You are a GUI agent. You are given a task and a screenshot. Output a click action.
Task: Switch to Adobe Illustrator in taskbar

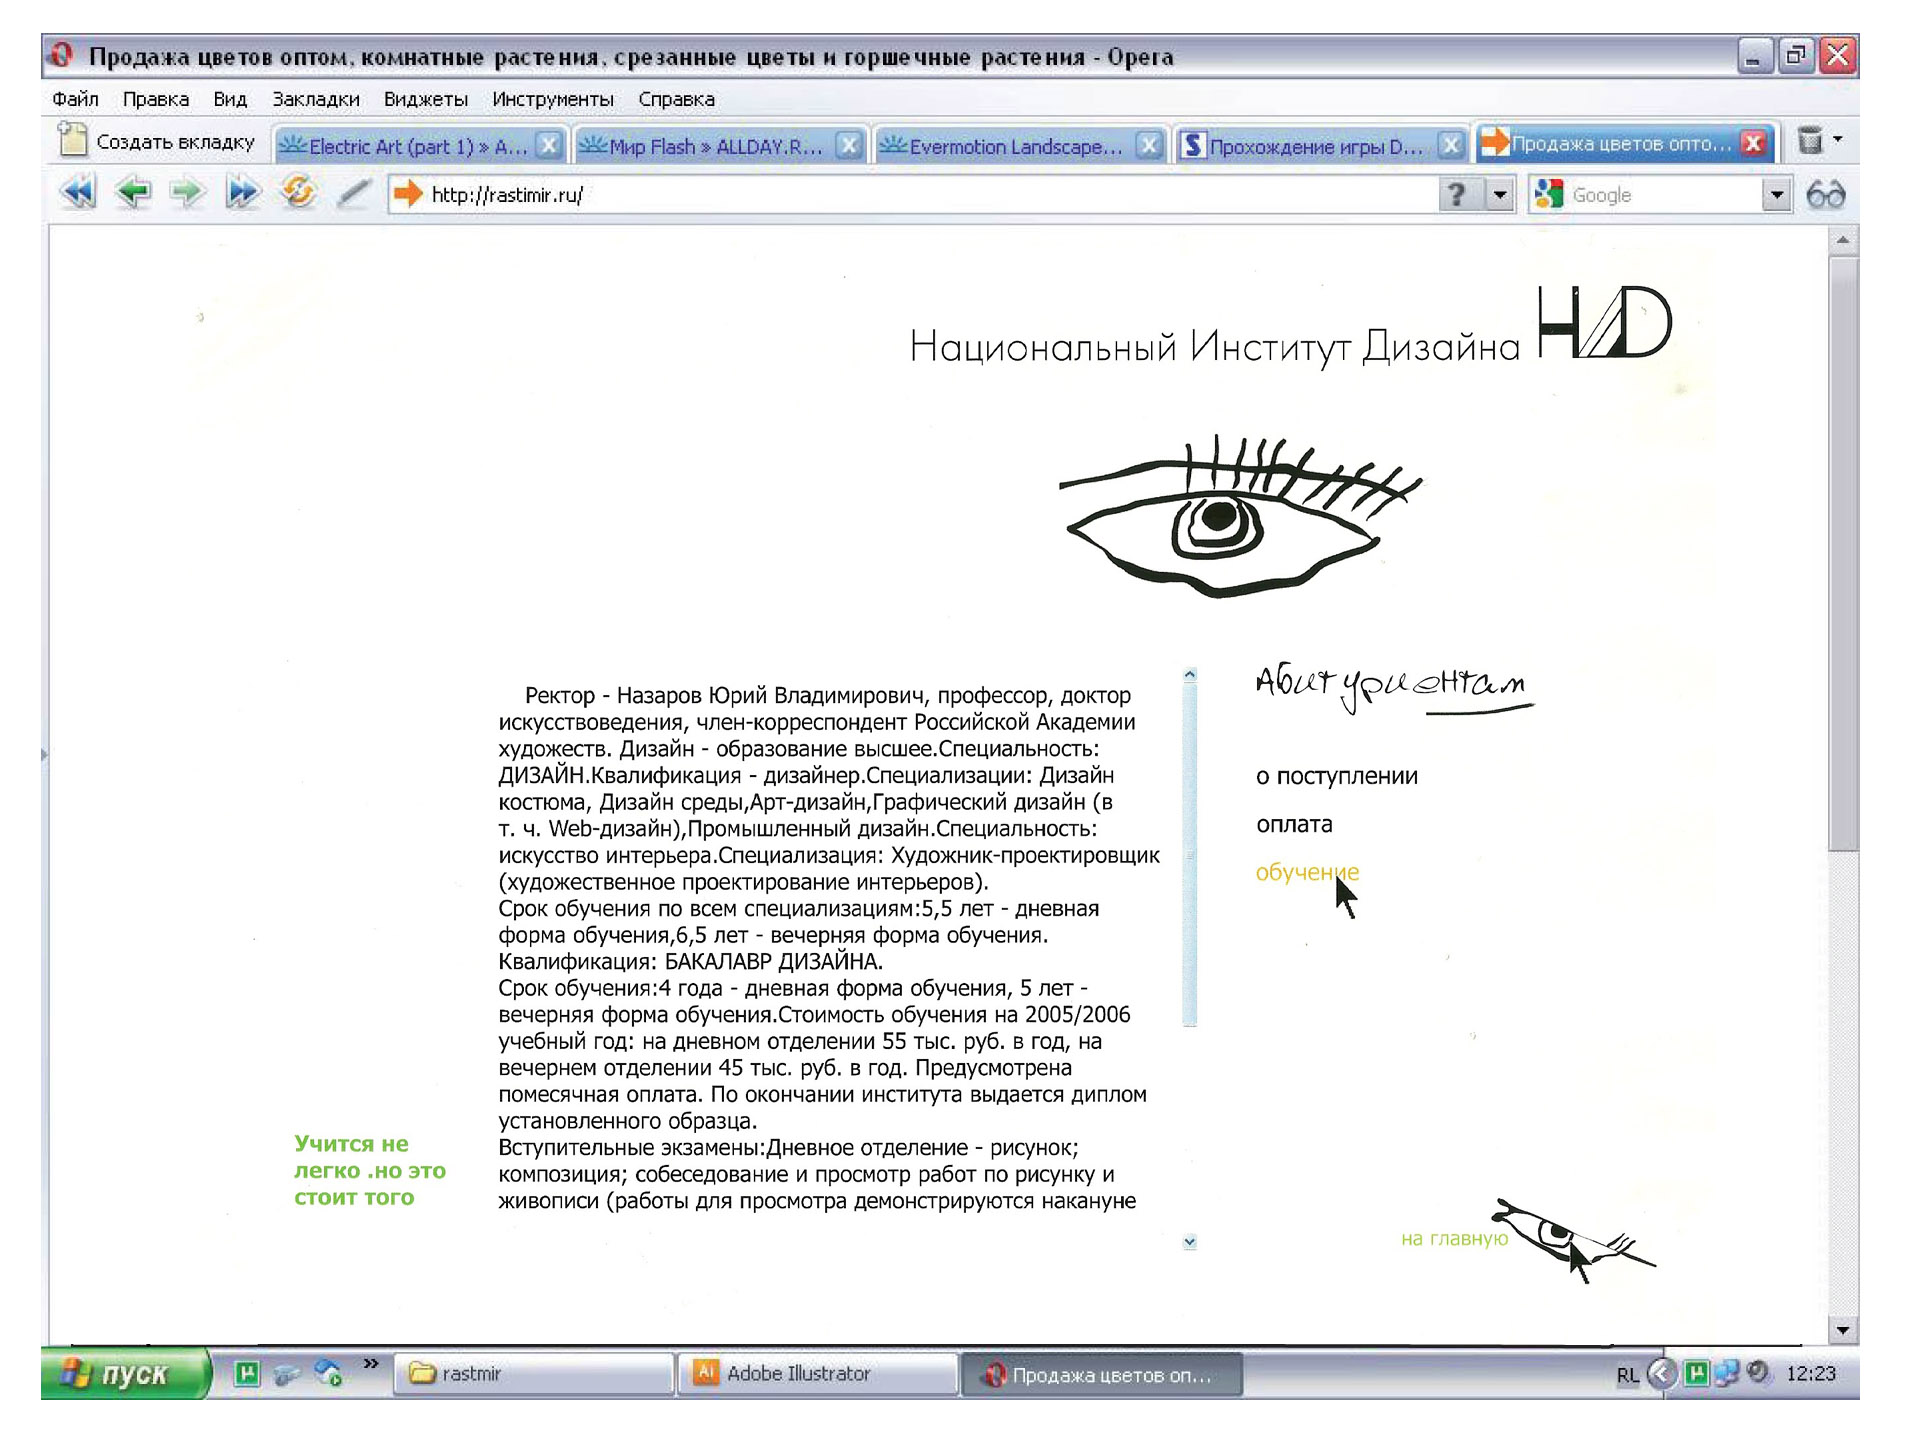[817, 1373]
